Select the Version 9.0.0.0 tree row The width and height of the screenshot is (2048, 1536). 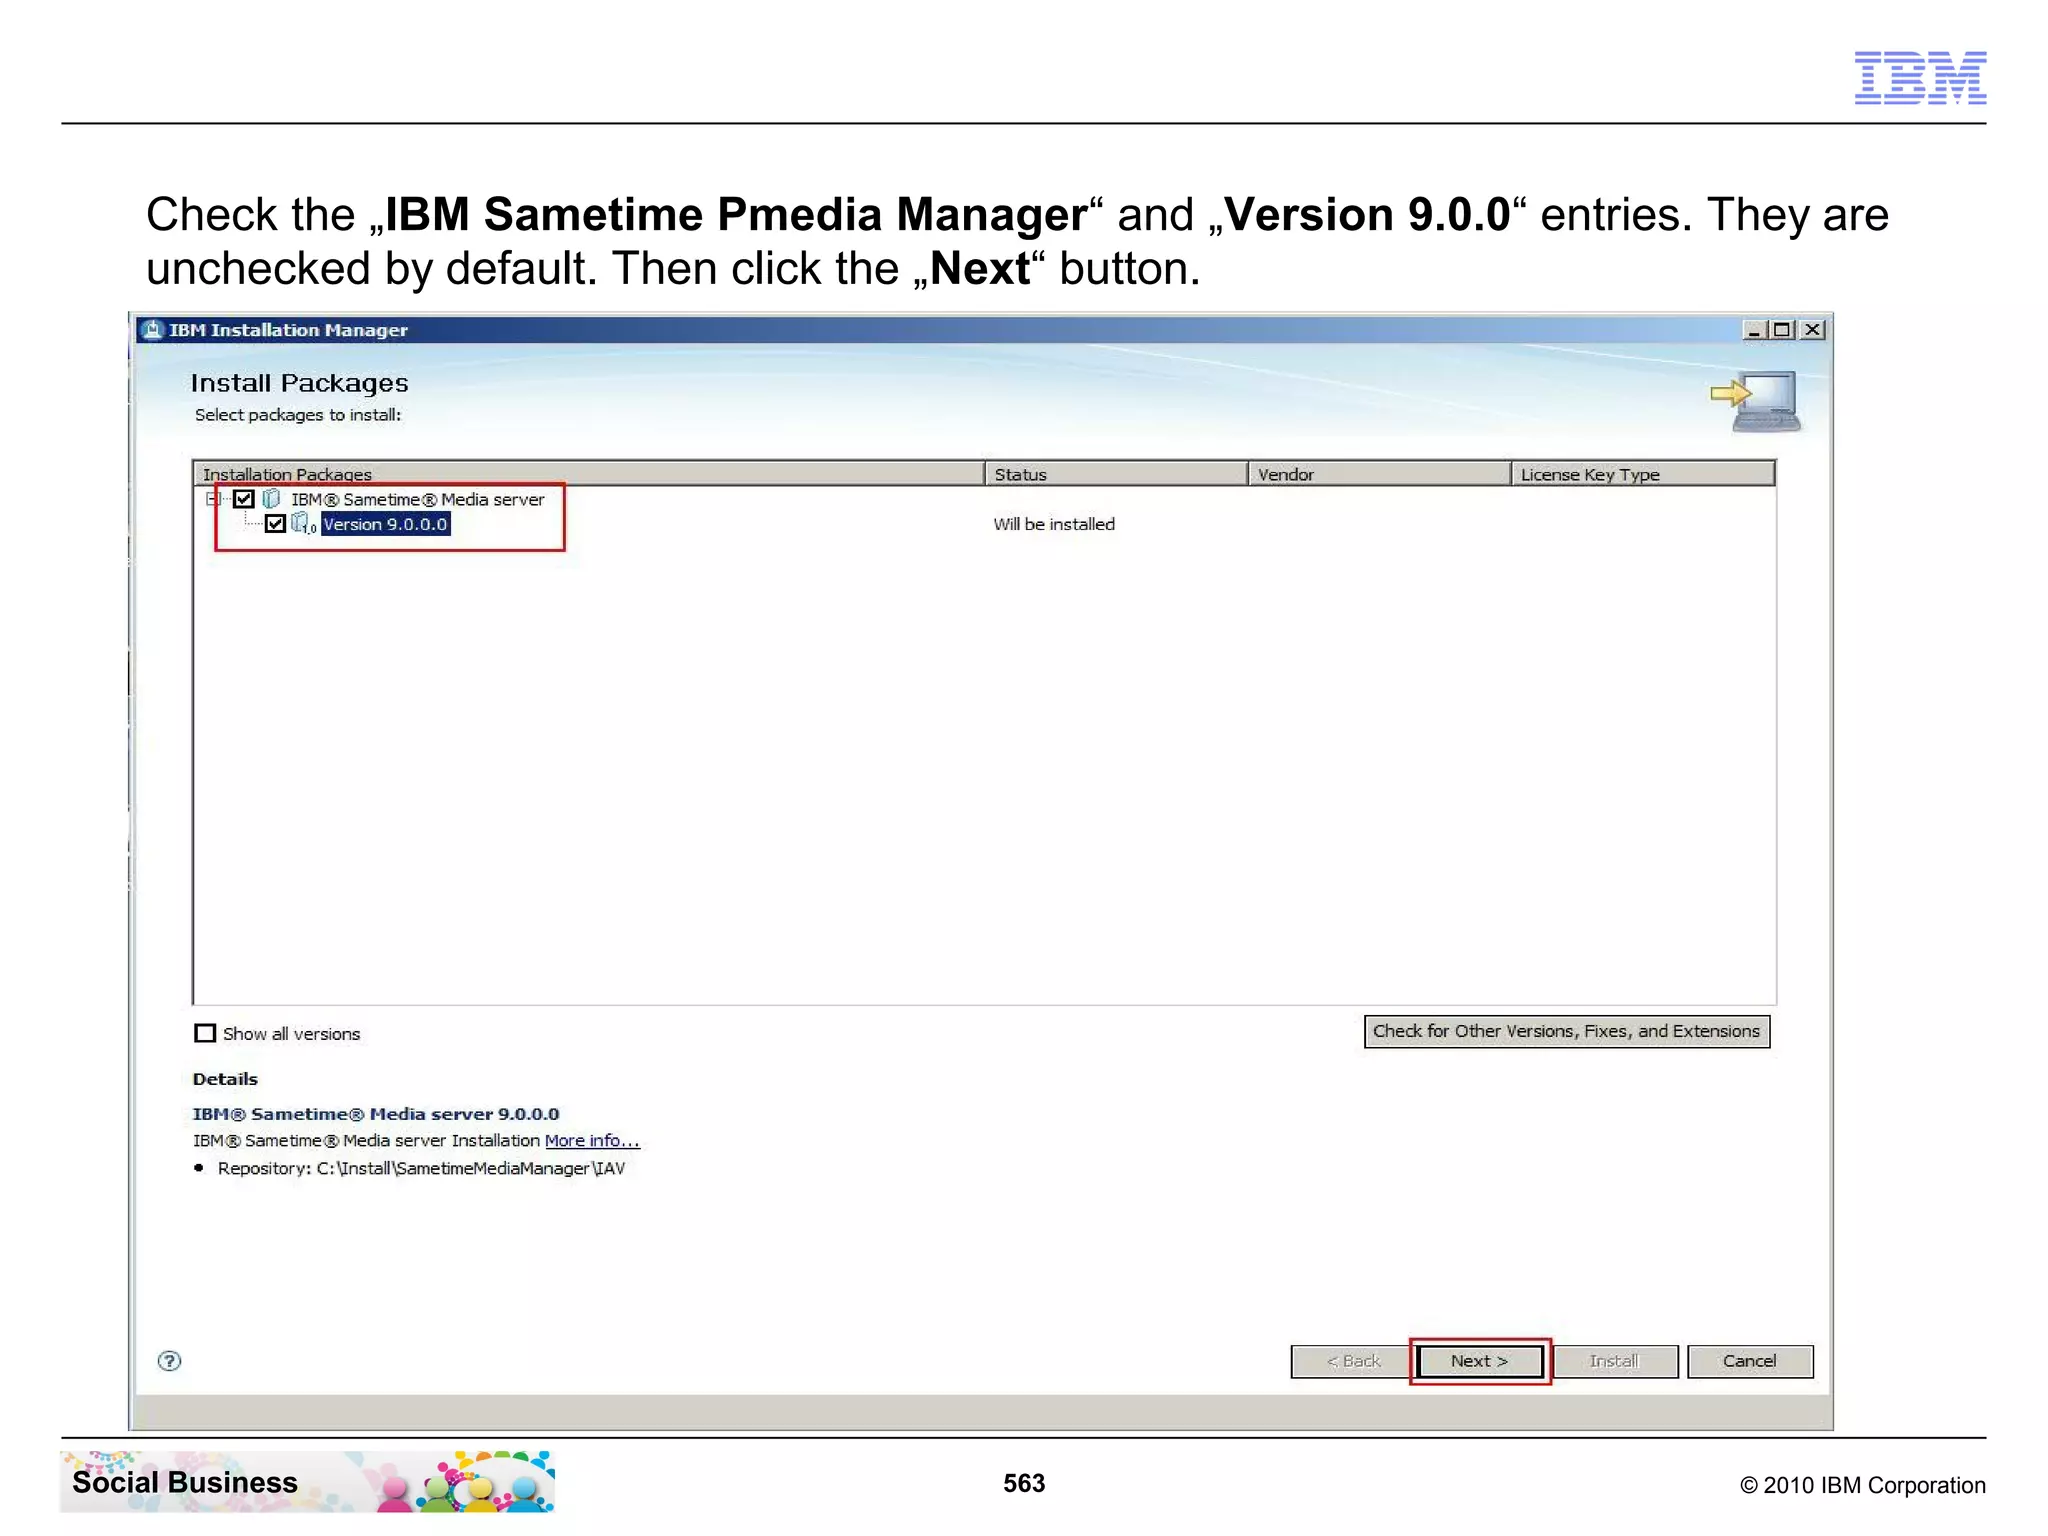coord(385,524)
